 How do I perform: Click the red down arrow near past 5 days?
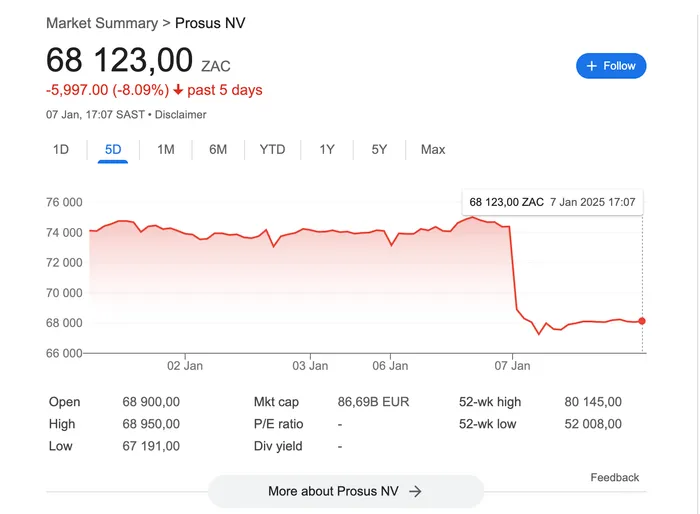point(178,90)
